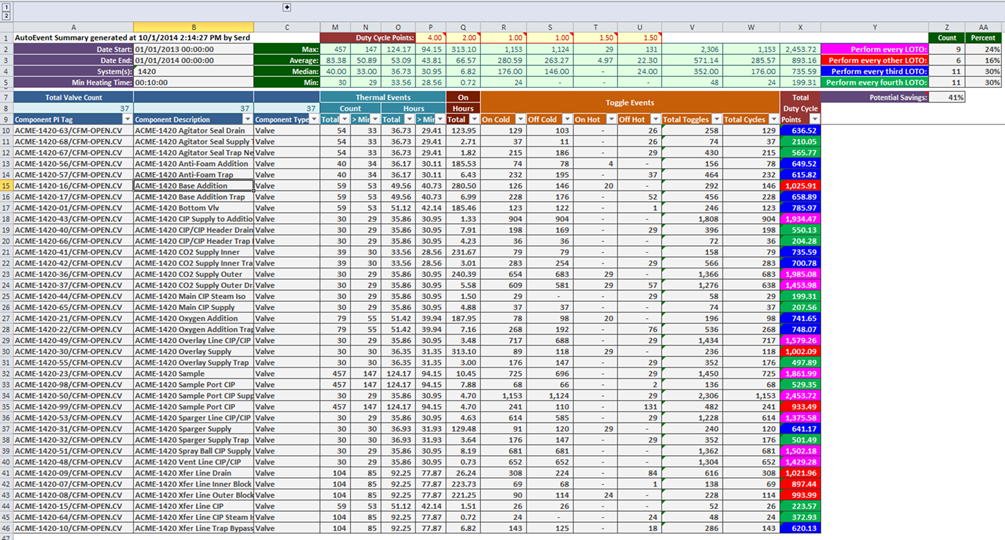
Task: Open Total Toggles filter dropdown
Action: 717,119
